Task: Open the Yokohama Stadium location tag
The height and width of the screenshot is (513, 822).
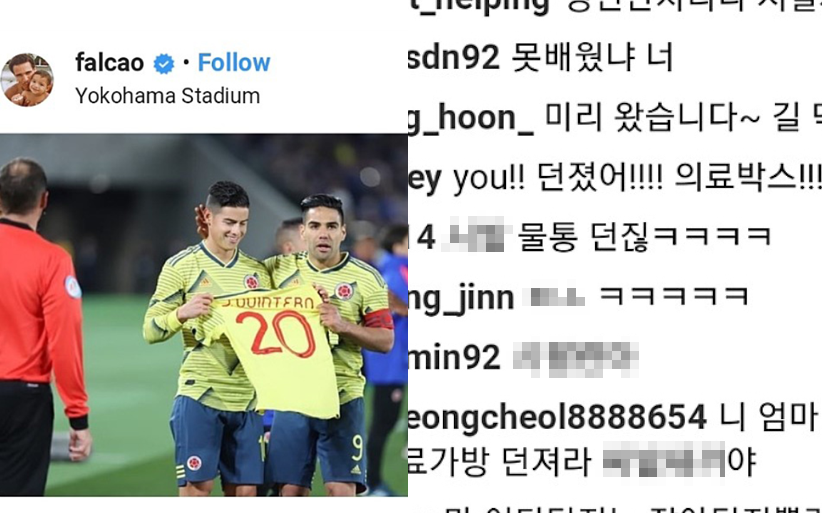Action: [167, 96]
